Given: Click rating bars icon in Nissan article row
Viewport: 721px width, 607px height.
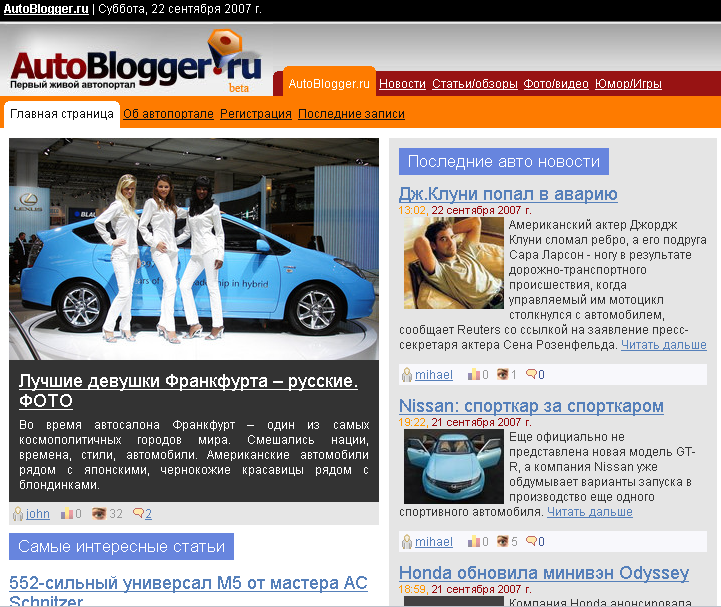Looking at the screenshot, I should (x=474, y=542).
